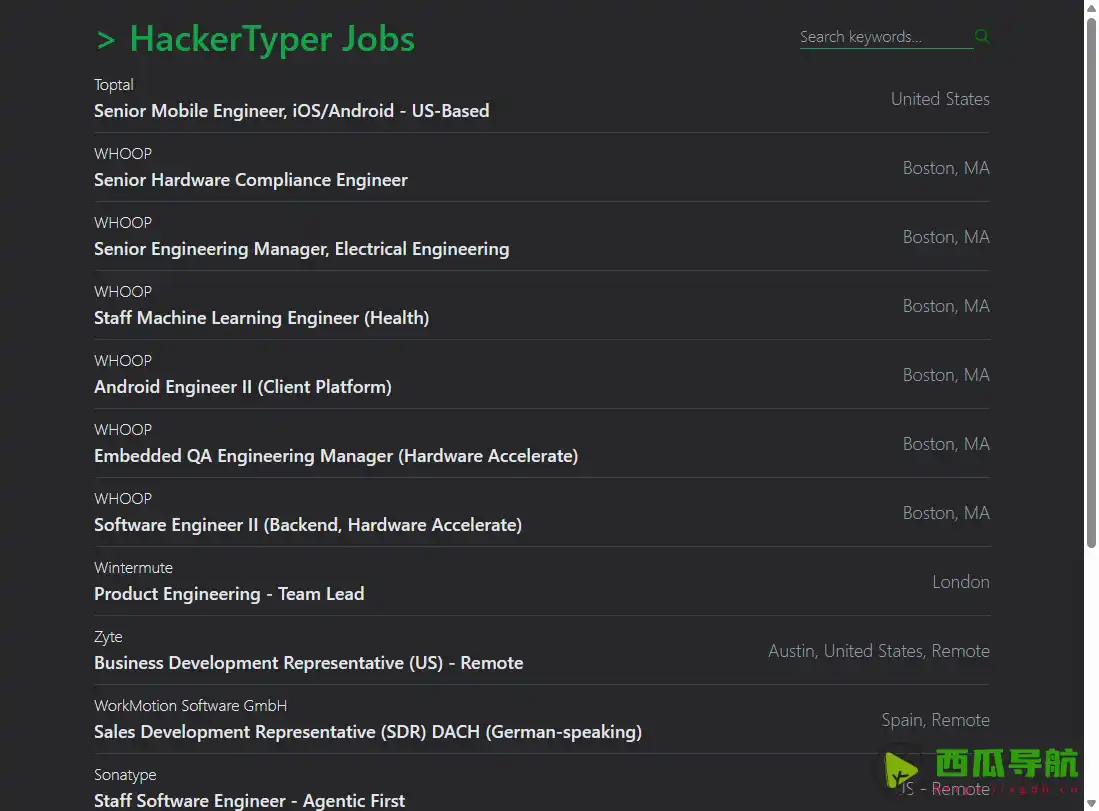The height and width of the screenshot is (811, 1099).
Task: Click the Wintermute company name
Action: point(133,568)
